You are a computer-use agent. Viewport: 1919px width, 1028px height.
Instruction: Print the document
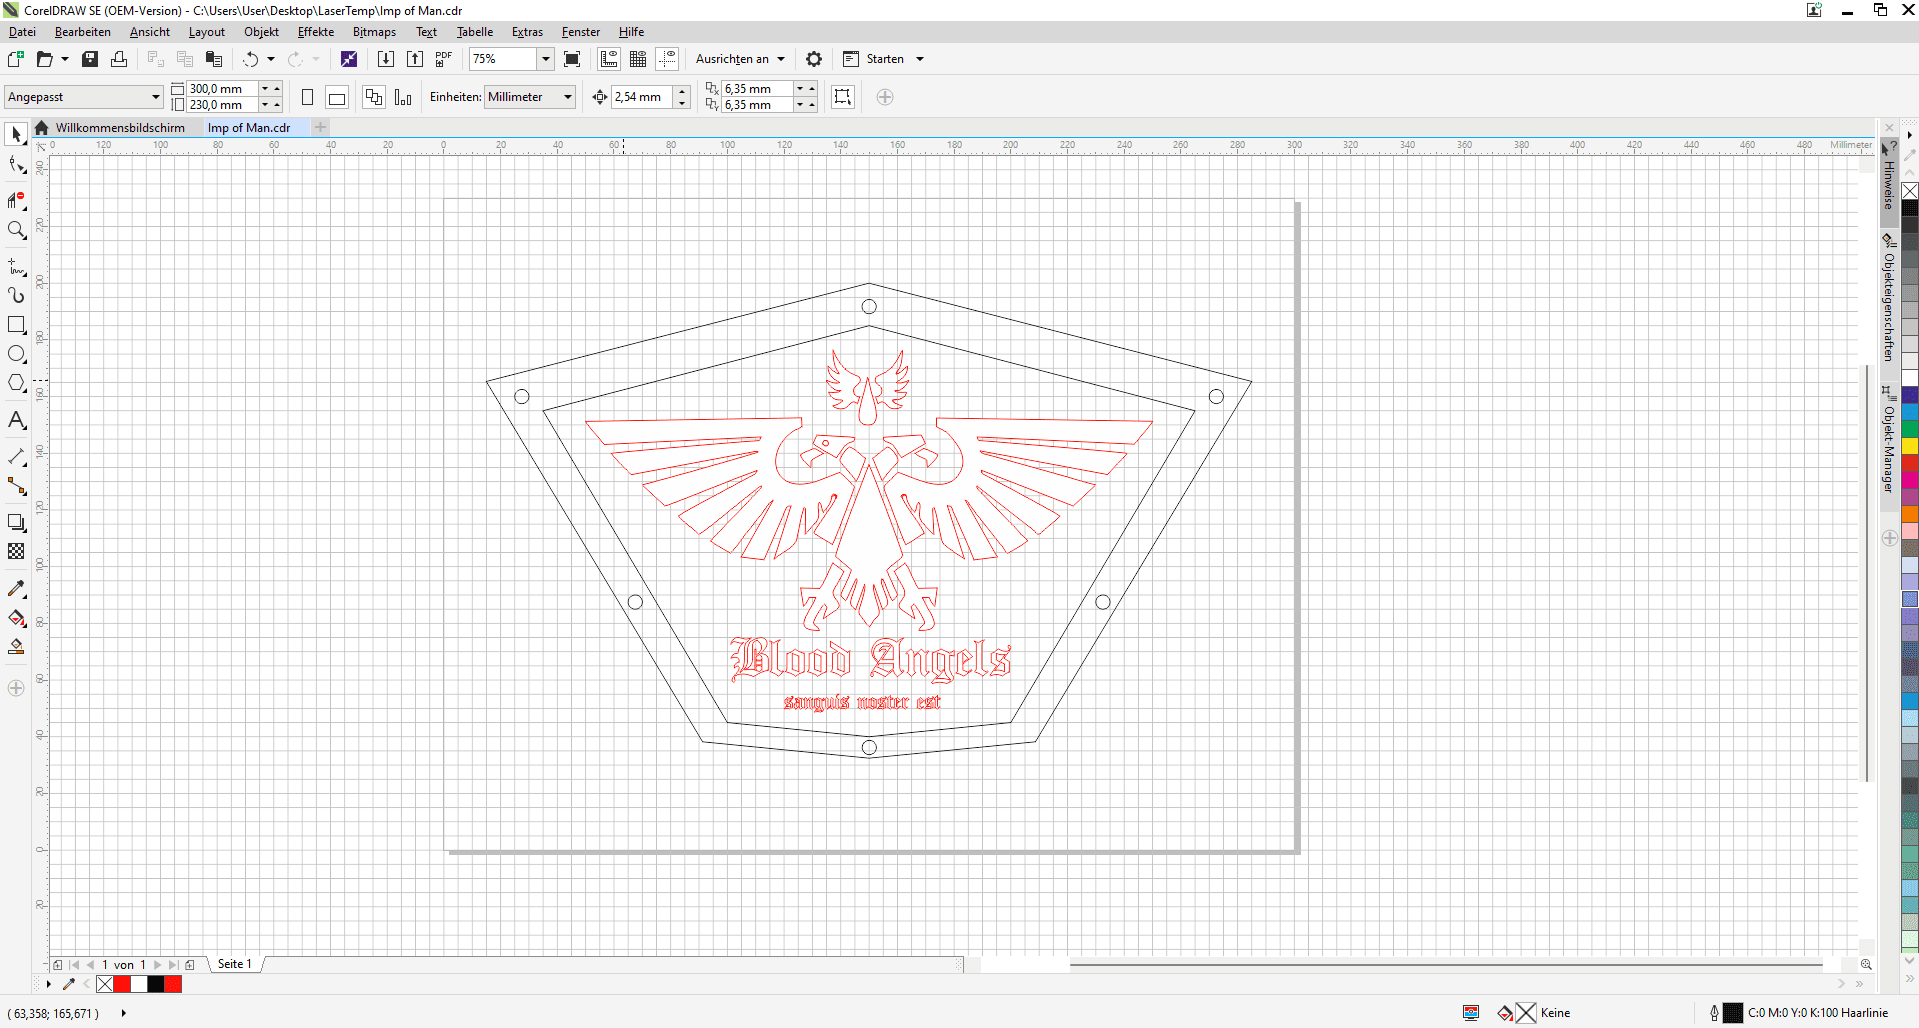tap(119, 59)
